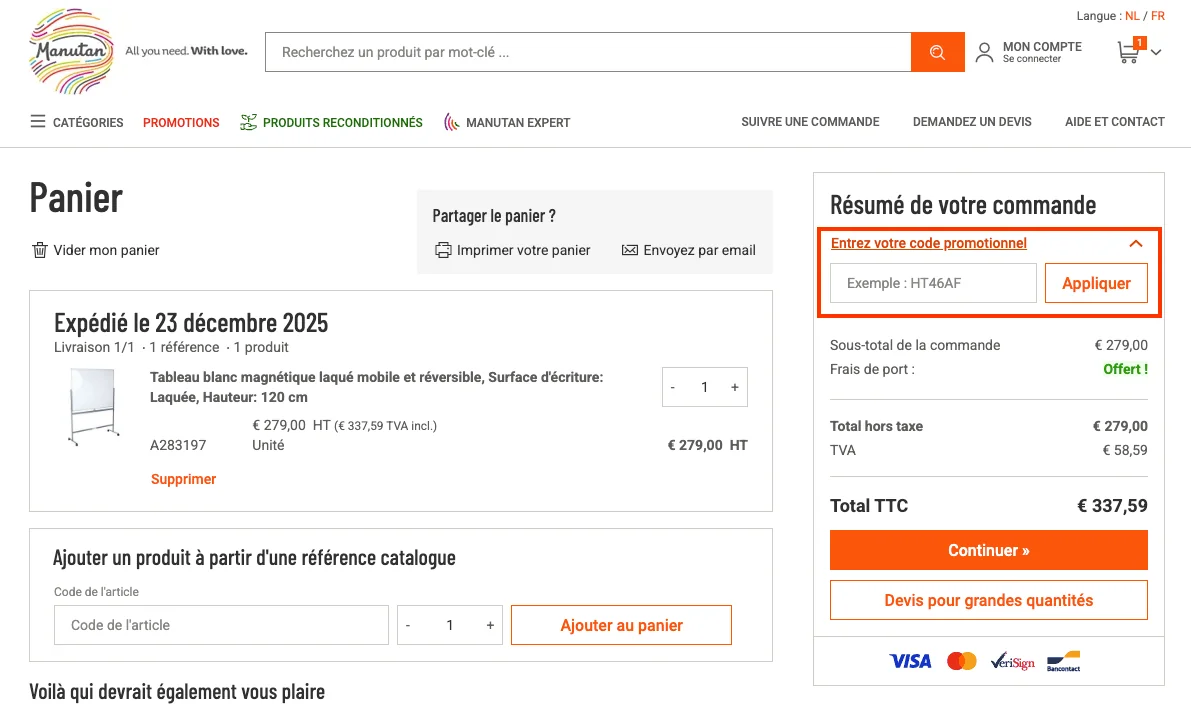This screenshot has width=1191, height=713.
Task: Click the envelope icon to email cart
Action: (630, 250)
